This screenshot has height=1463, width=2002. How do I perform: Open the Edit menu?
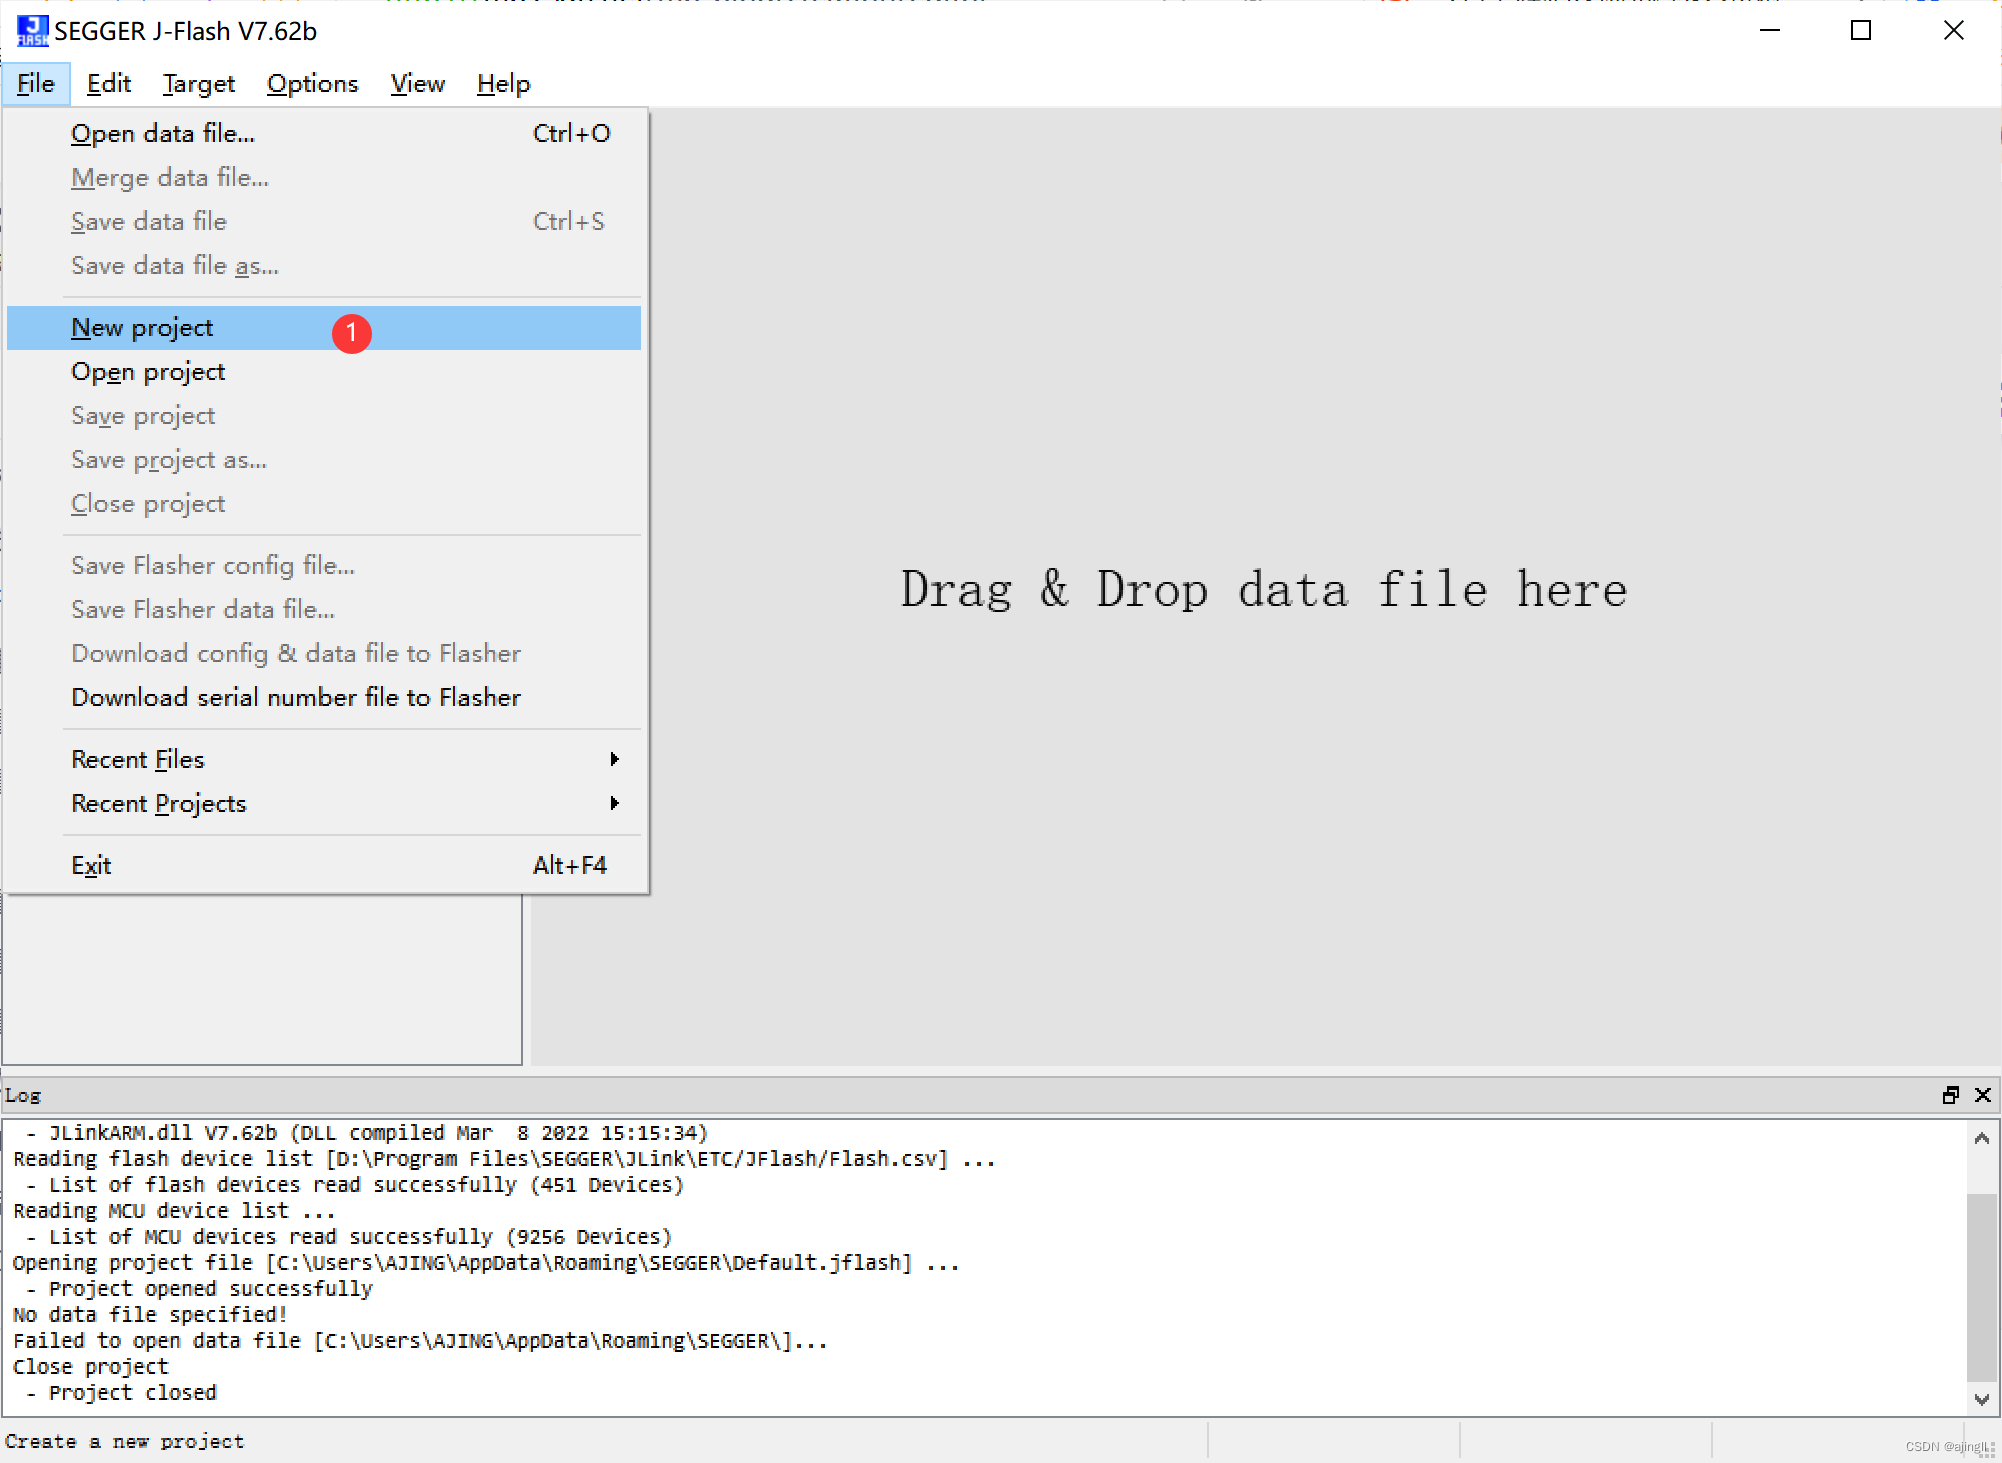(108, 84)
